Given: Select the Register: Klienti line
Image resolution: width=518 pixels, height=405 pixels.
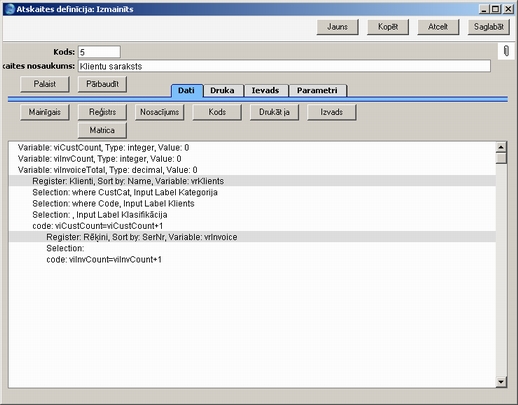Looking at the screenshot, I should coord(252,181).
